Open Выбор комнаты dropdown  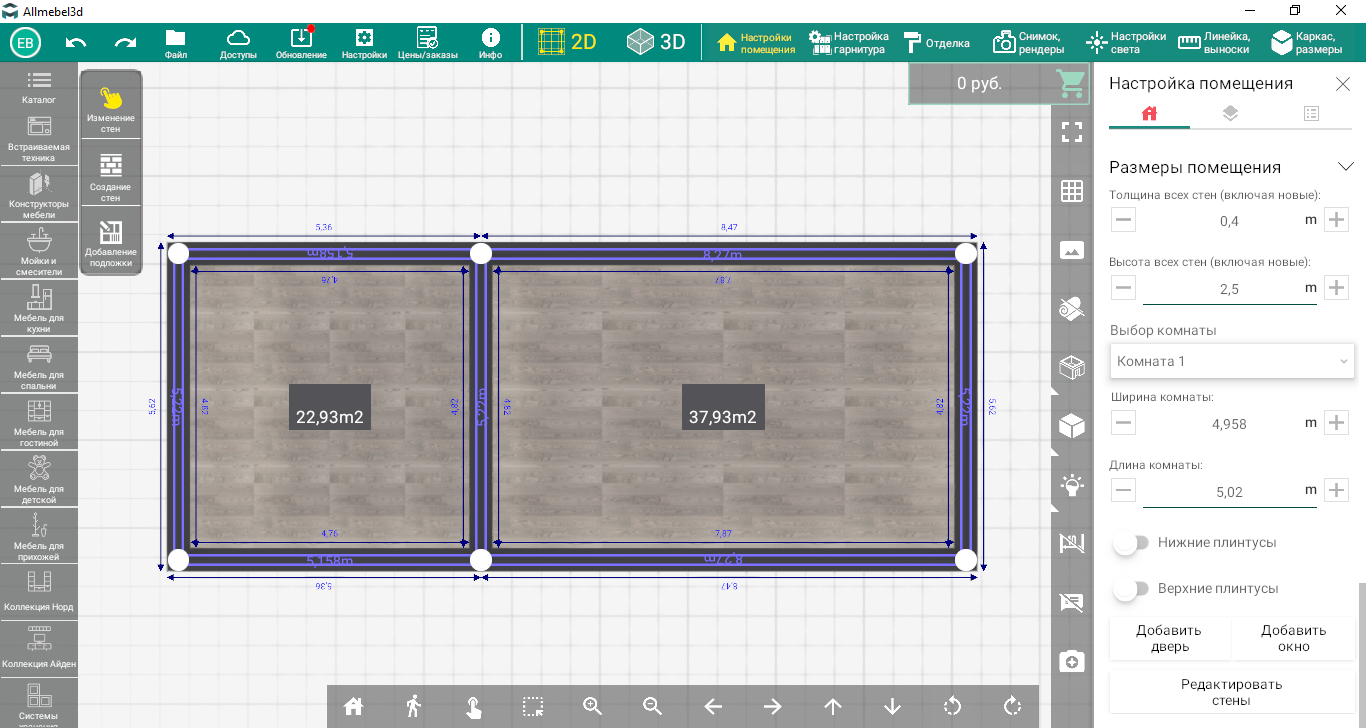(1232, 361)
